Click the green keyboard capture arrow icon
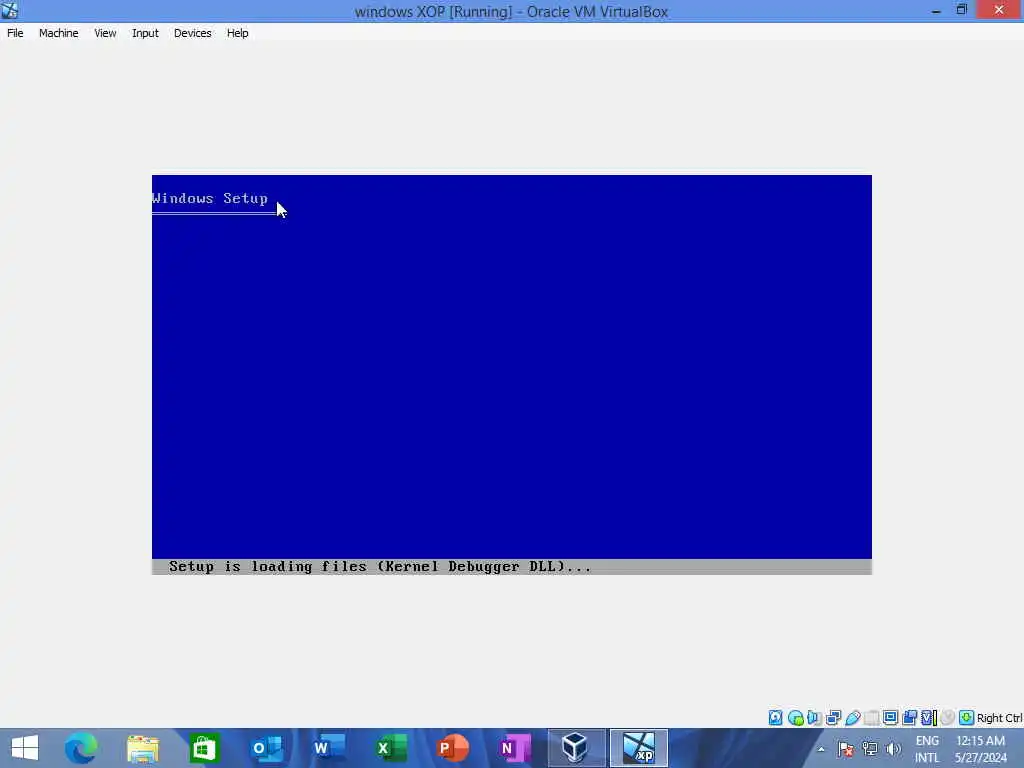This screenshot has width=1024, height=768. [967, 718]
